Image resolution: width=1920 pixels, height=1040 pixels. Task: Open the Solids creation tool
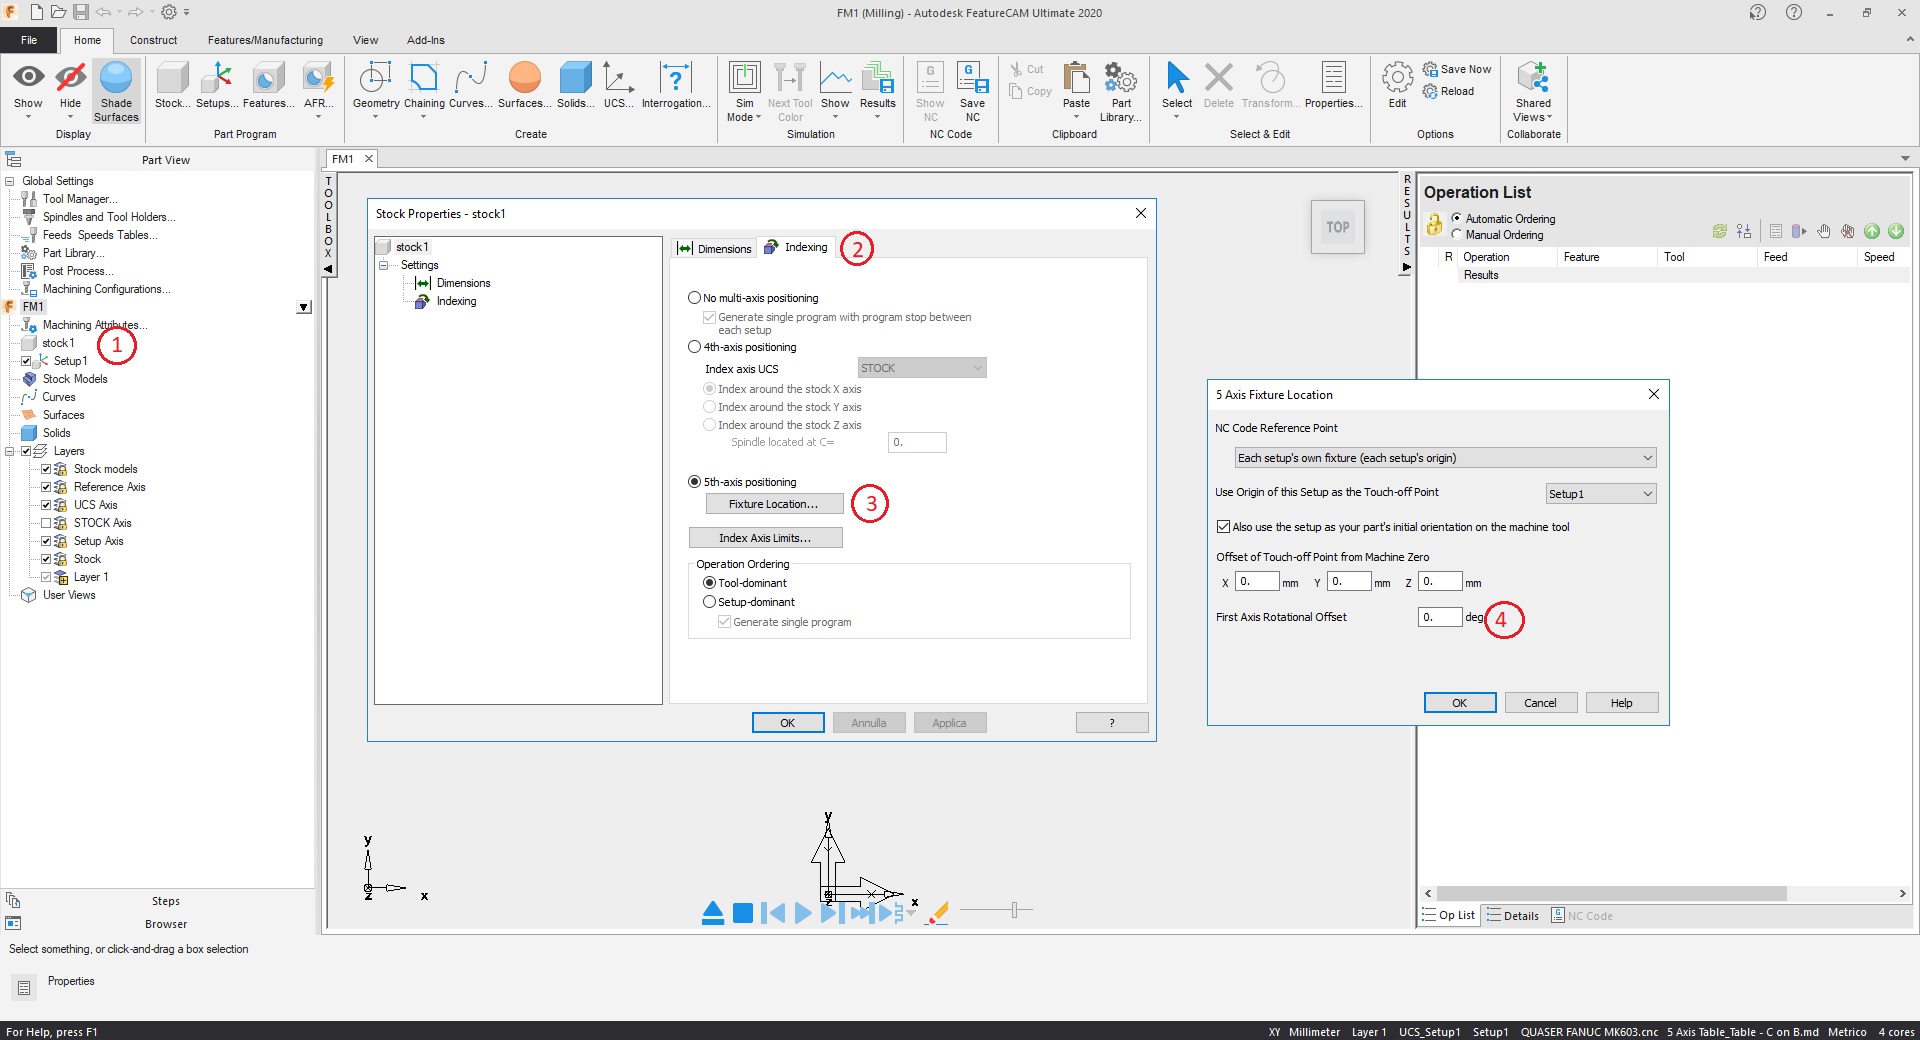[575, 86]
